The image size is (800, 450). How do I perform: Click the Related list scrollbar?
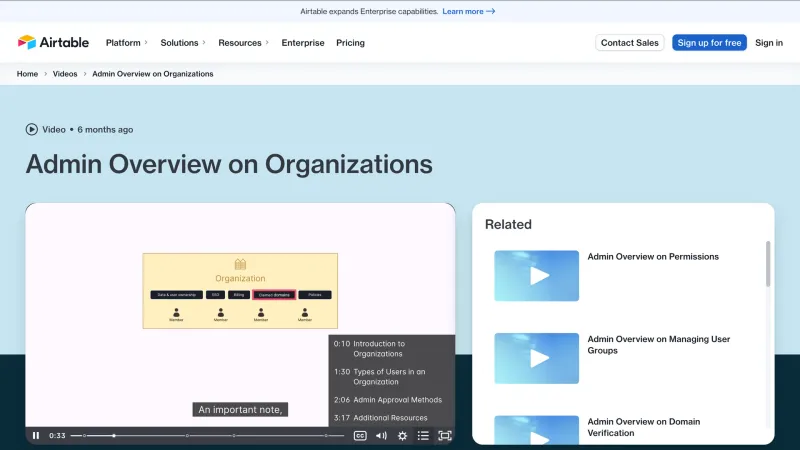[768, 264]
